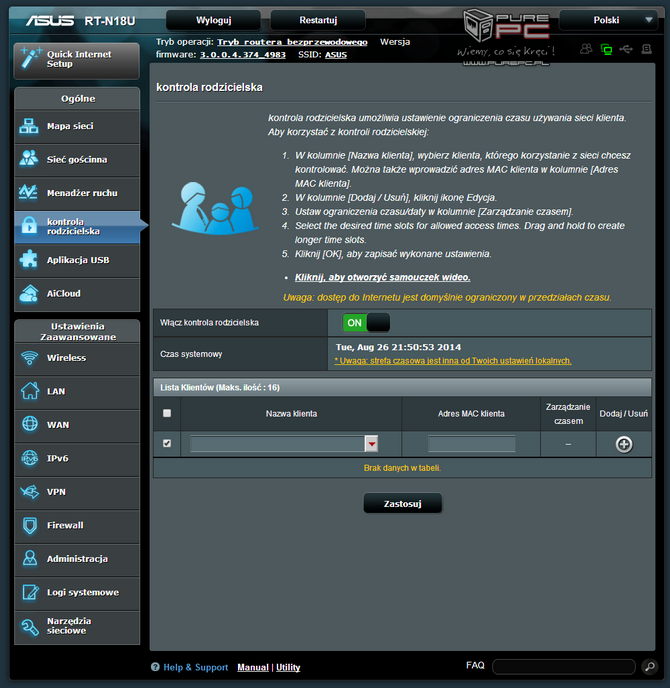Image resolution: width=670 pixels, height=688 pixels.
Task: Click the AiCloud house icon
Action: pyautogui.click(x=29, y=294)
